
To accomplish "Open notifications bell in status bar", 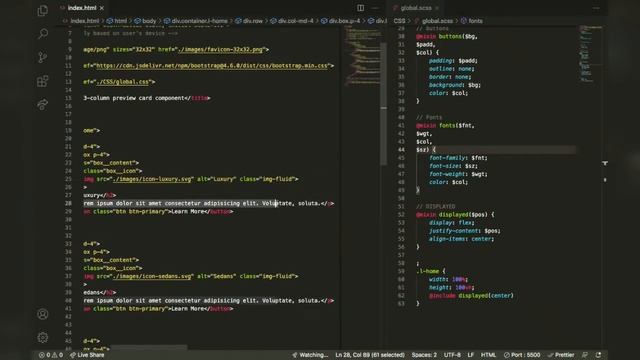I will [598, 355].
